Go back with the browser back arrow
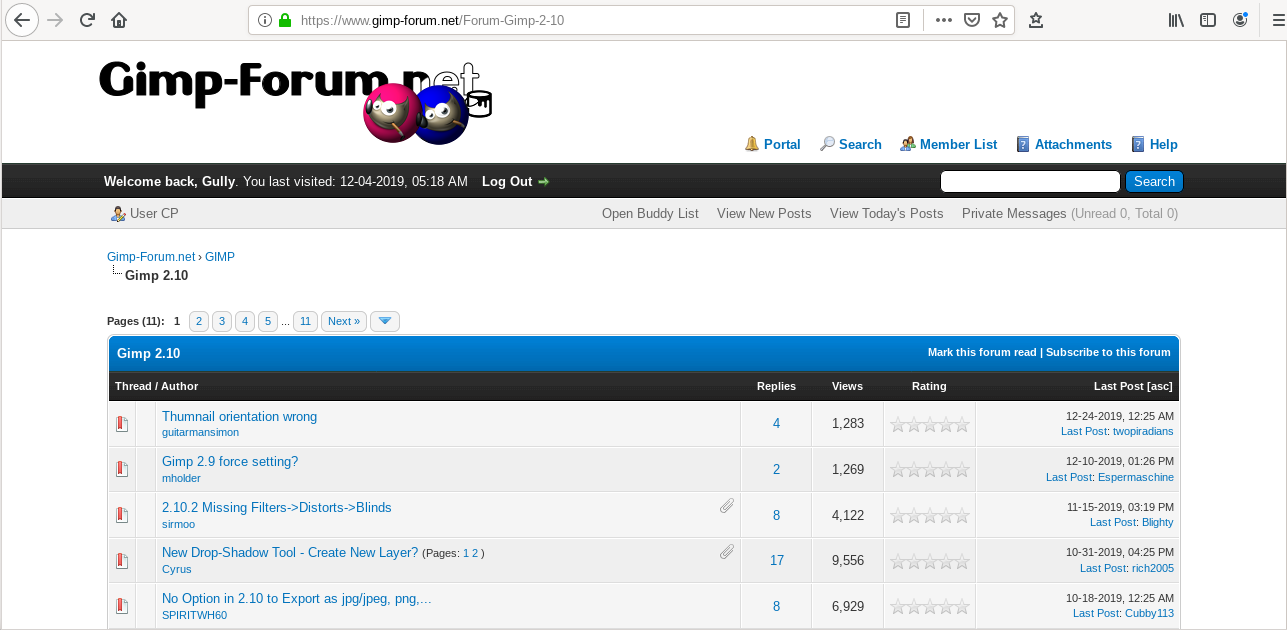The width and height of the screenshot is (1287, 630). coord(21,20)
